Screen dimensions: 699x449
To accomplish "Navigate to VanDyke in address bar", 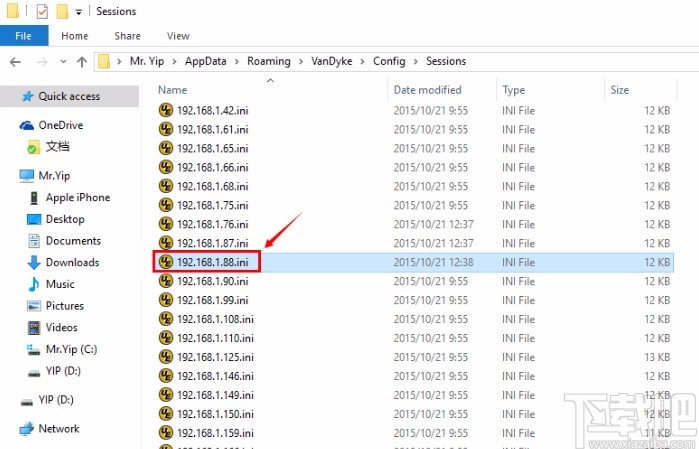I will [x=332, y=61].
